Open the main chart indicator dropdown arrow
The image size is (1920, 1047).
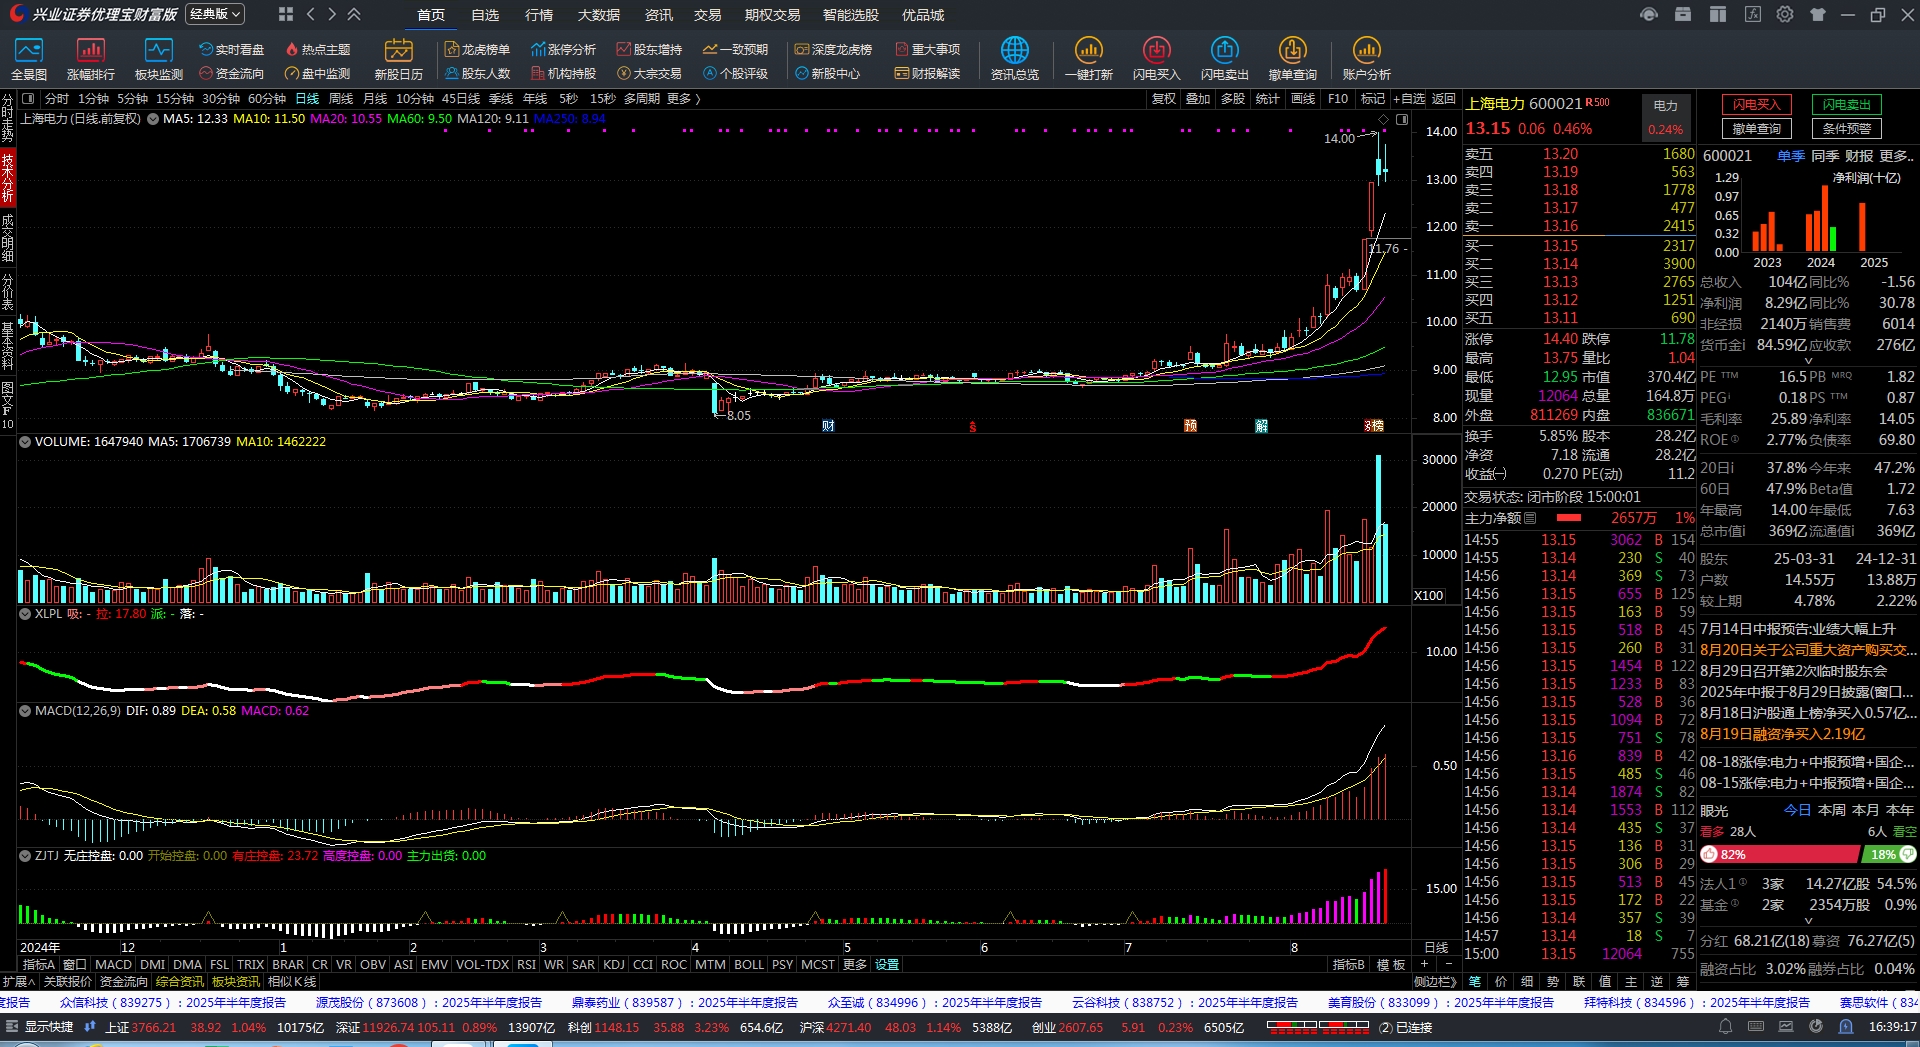152,119
